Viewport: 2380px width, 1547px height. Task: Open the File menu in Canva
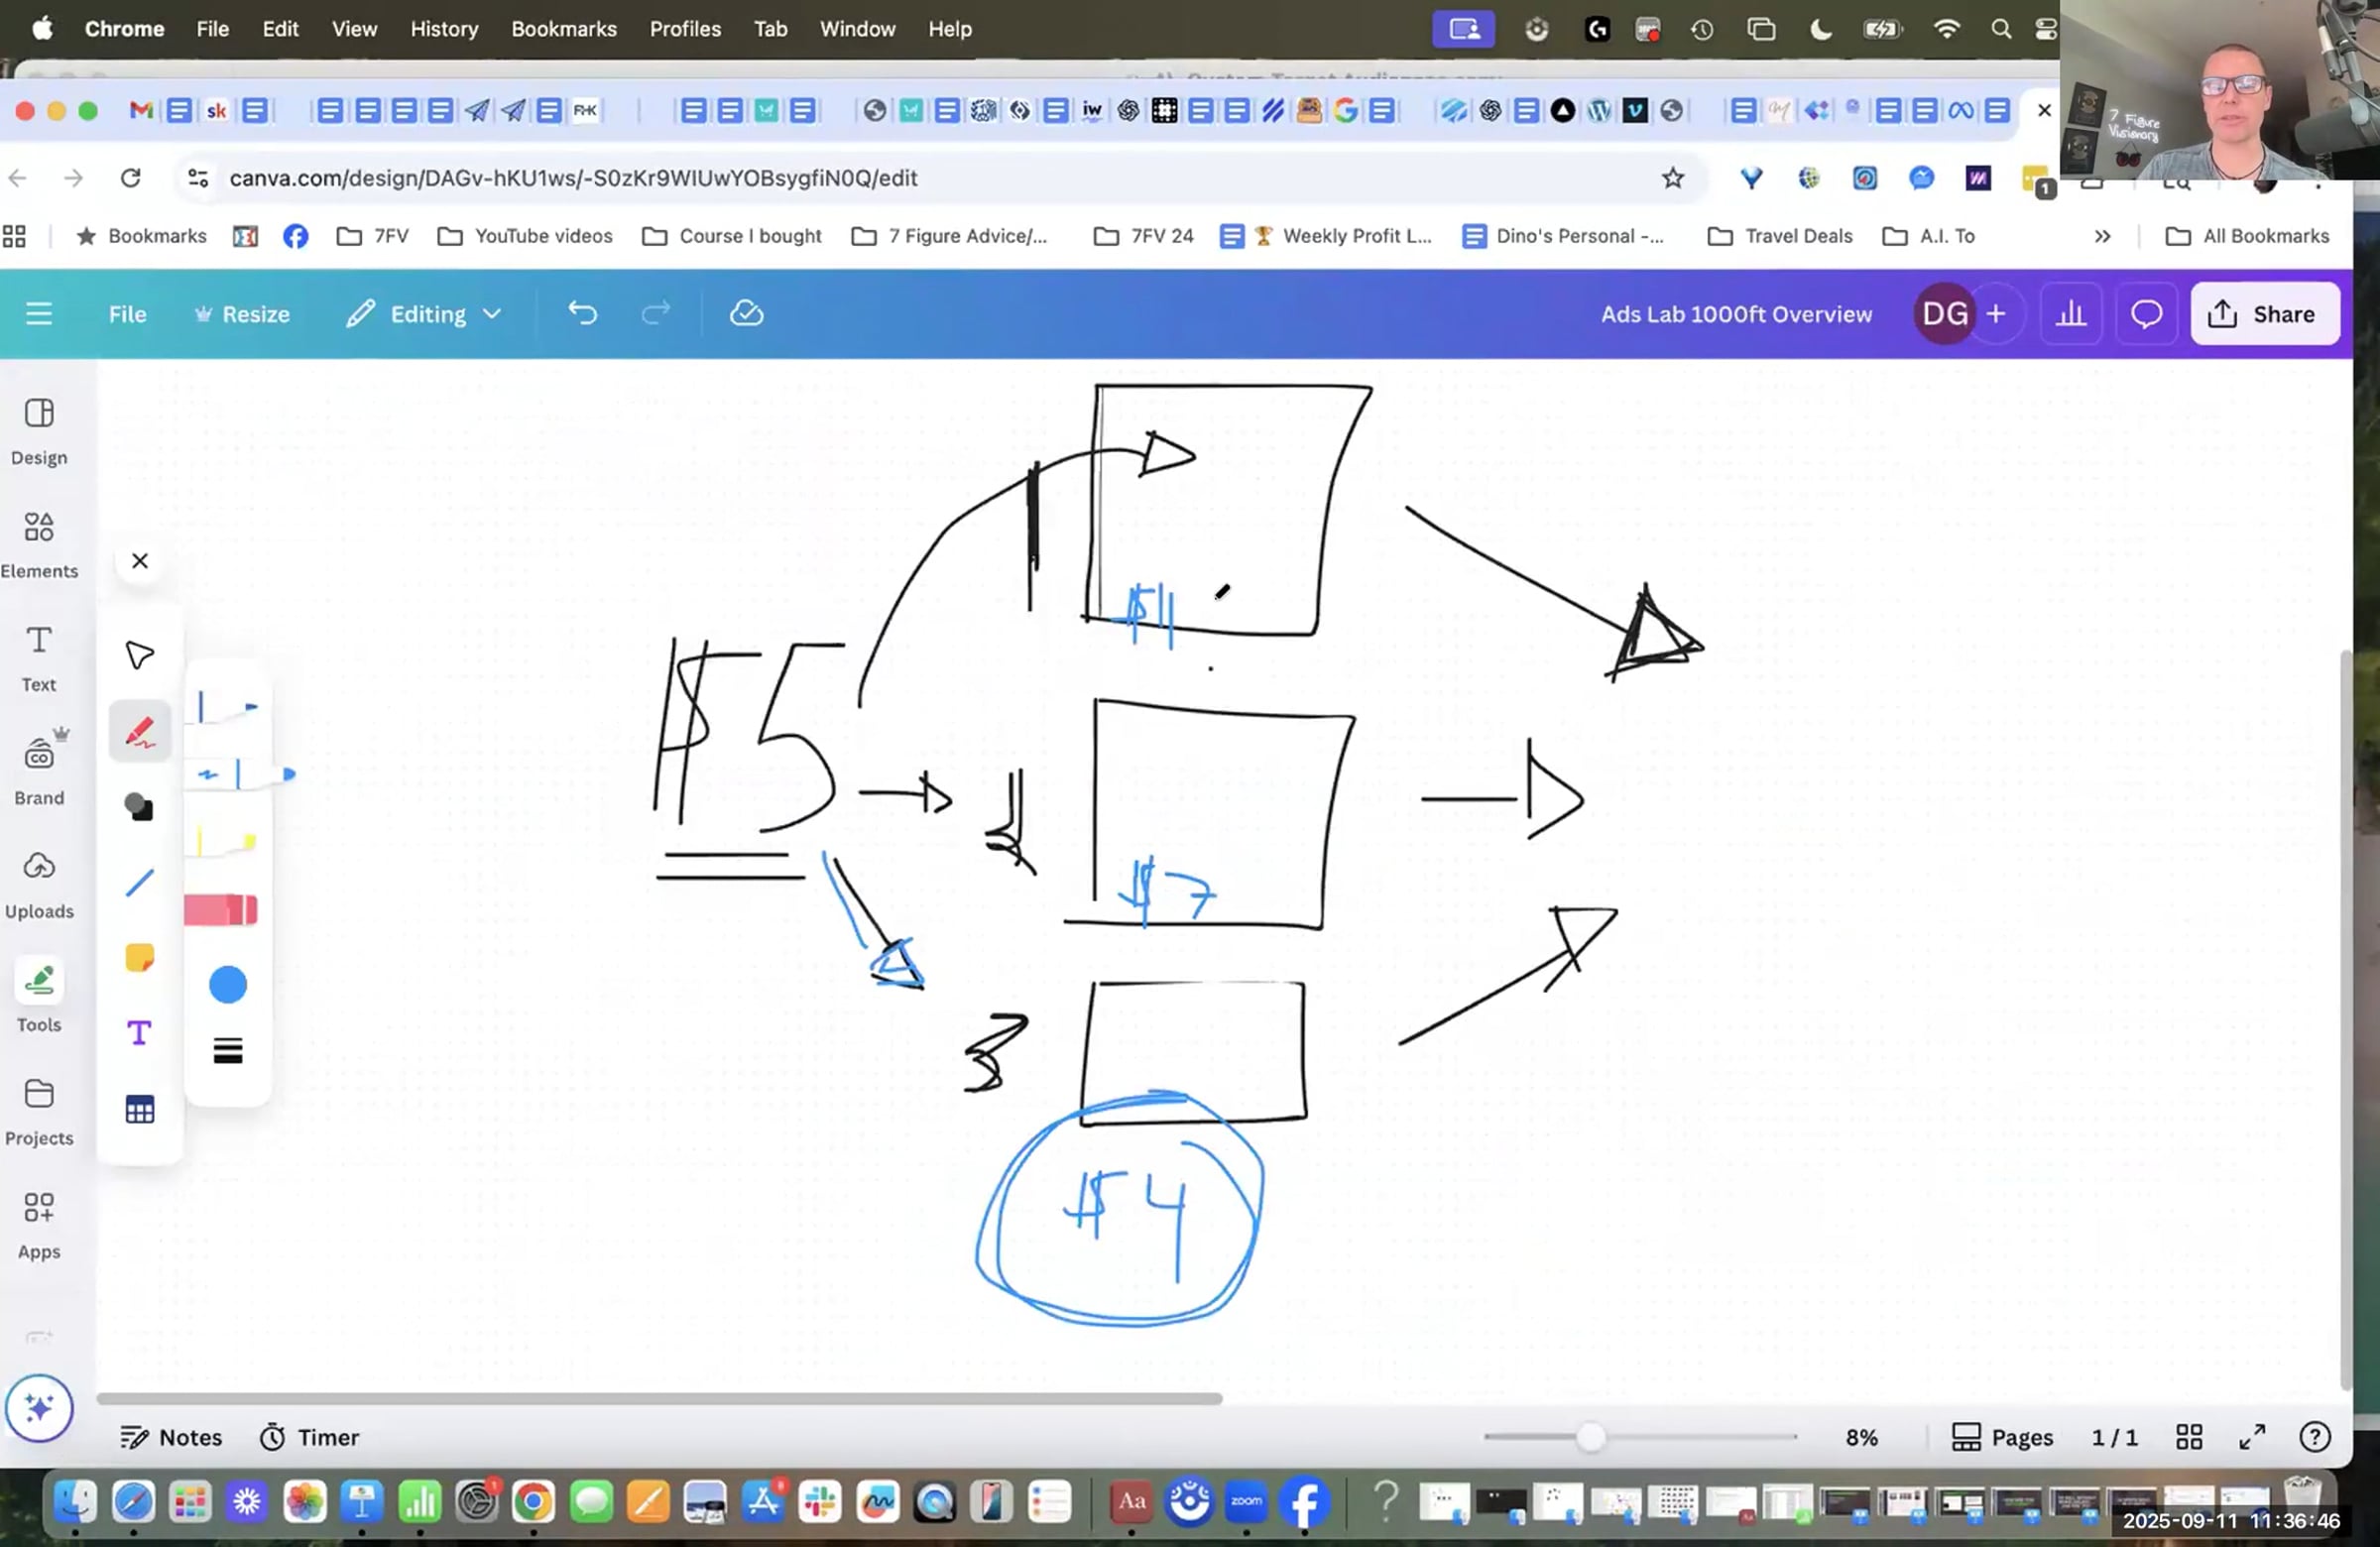coord(127,314)
